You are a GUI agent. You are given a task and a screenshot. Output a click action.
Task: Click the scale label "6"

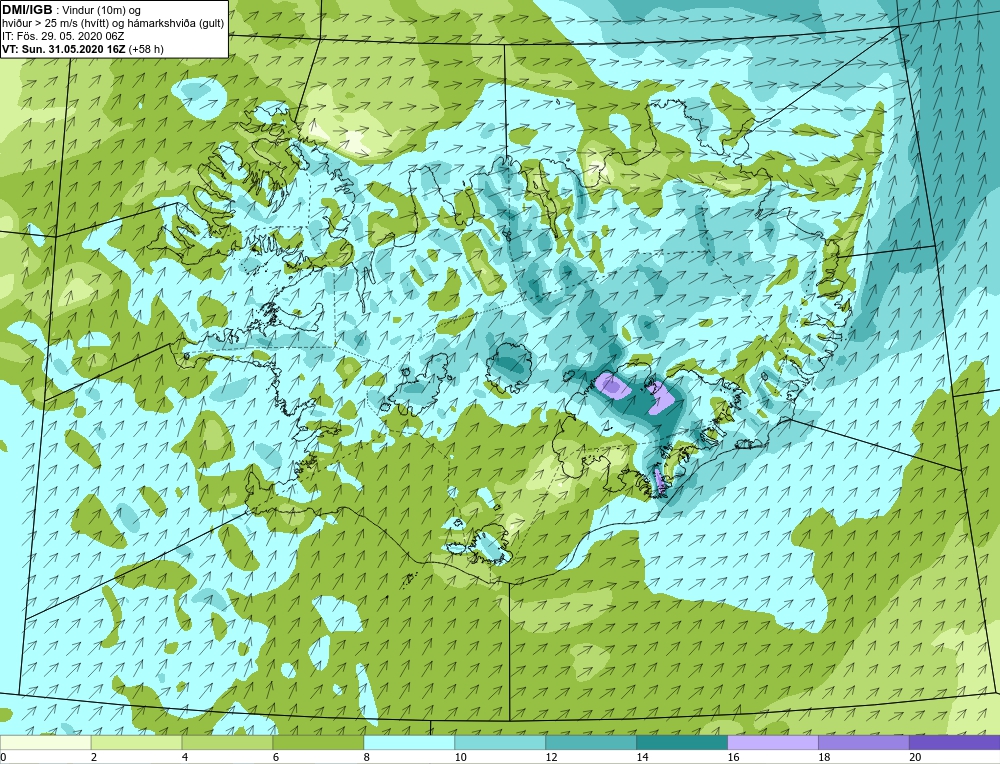pyautogui.click(x=276, y=757)
